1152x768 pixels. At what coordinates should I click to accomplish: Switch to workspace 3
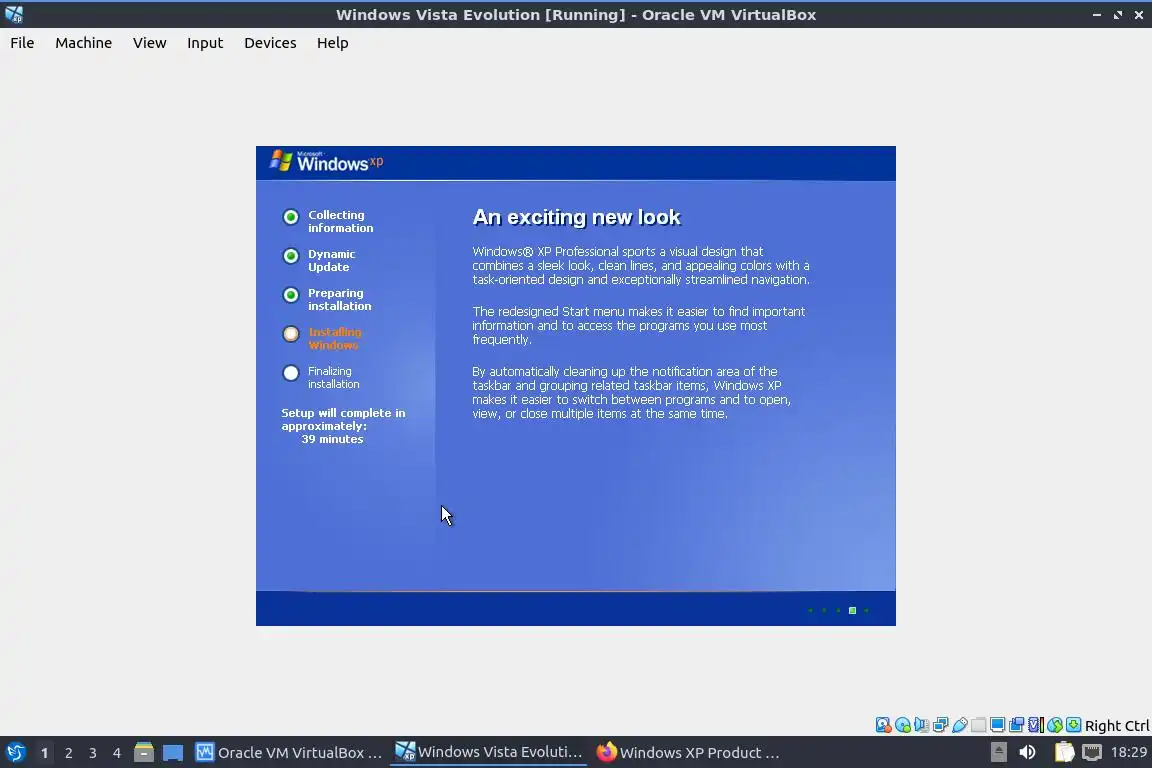93,753
